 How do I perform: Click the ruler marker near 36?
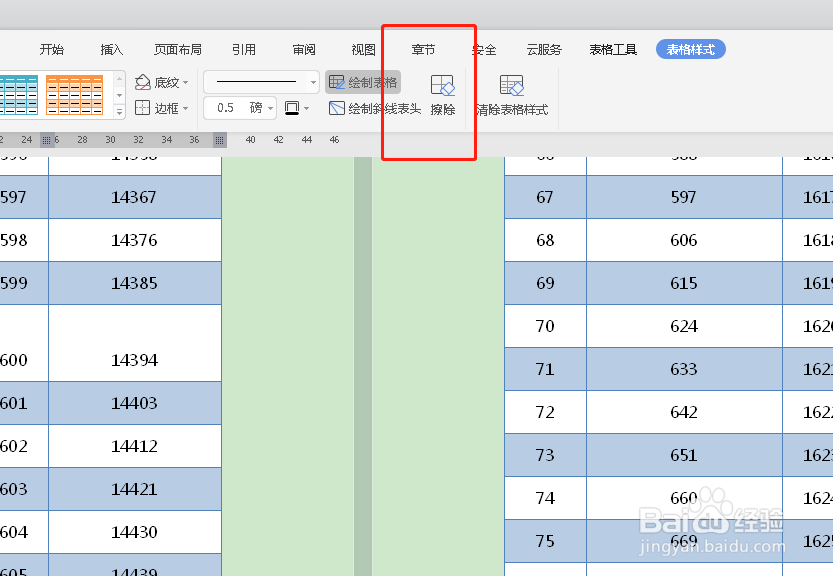[219, 140]
